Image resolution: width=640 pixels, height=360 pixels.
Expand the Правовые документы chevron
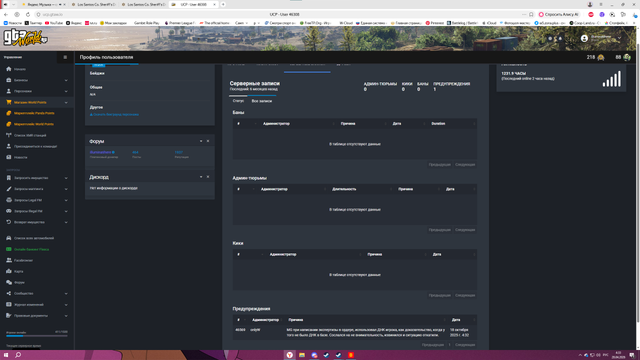pyautogui.click(x=66, y=316)
